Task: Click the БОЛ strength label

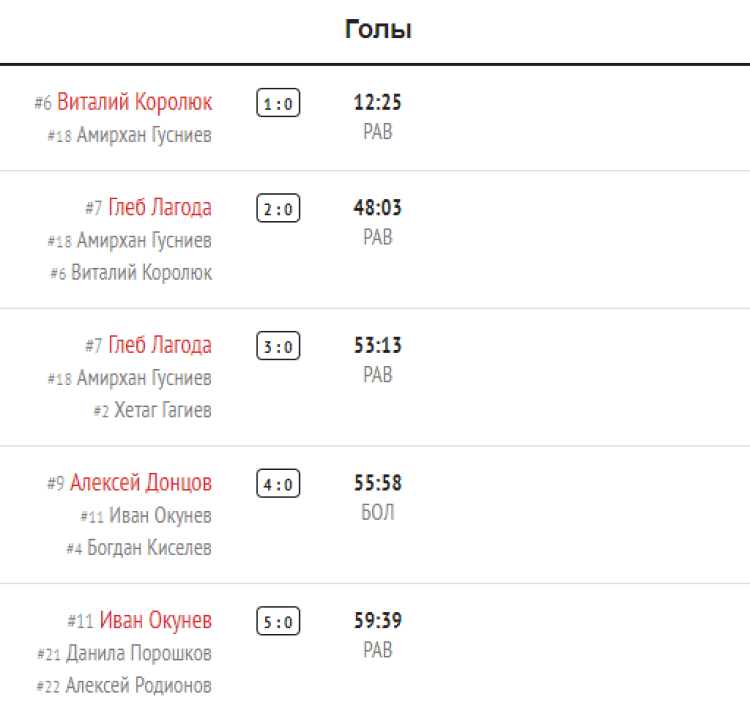Action: click(x=378, y=513)
